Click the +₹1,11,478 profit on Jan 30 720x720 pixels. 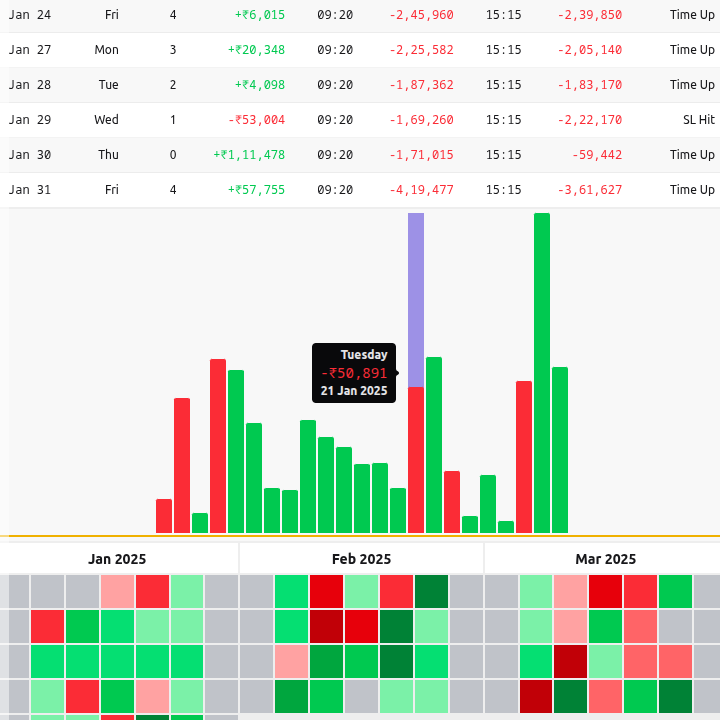(249, 155)
